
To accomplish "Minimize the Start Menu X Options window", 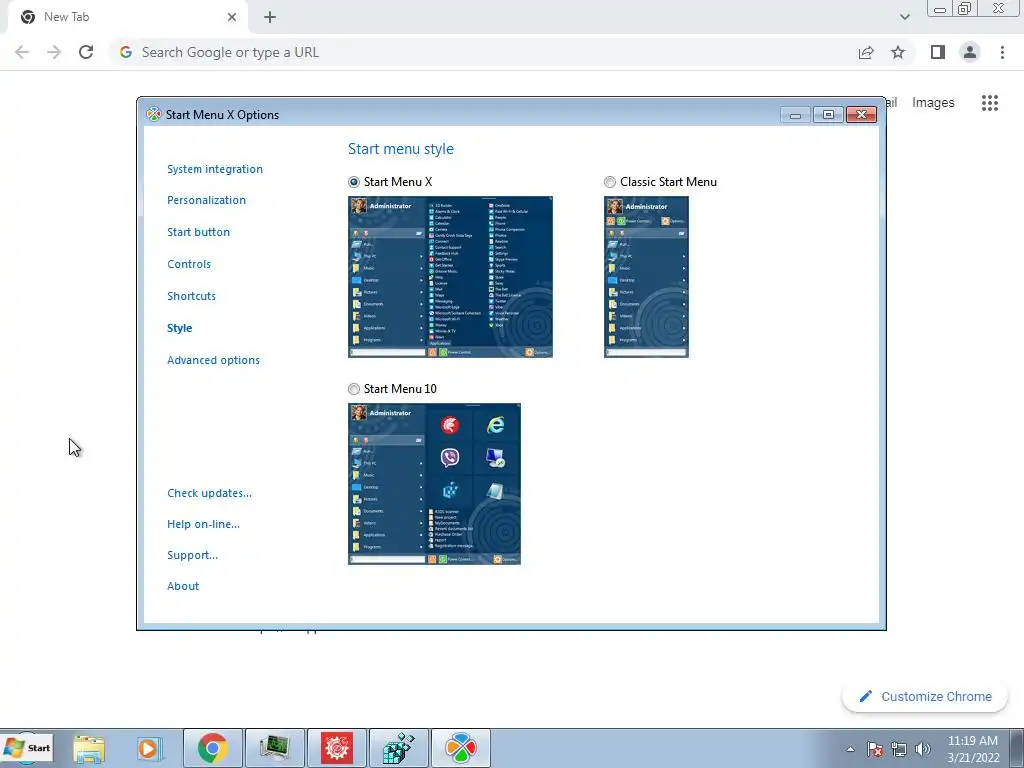I will (795, 115).
